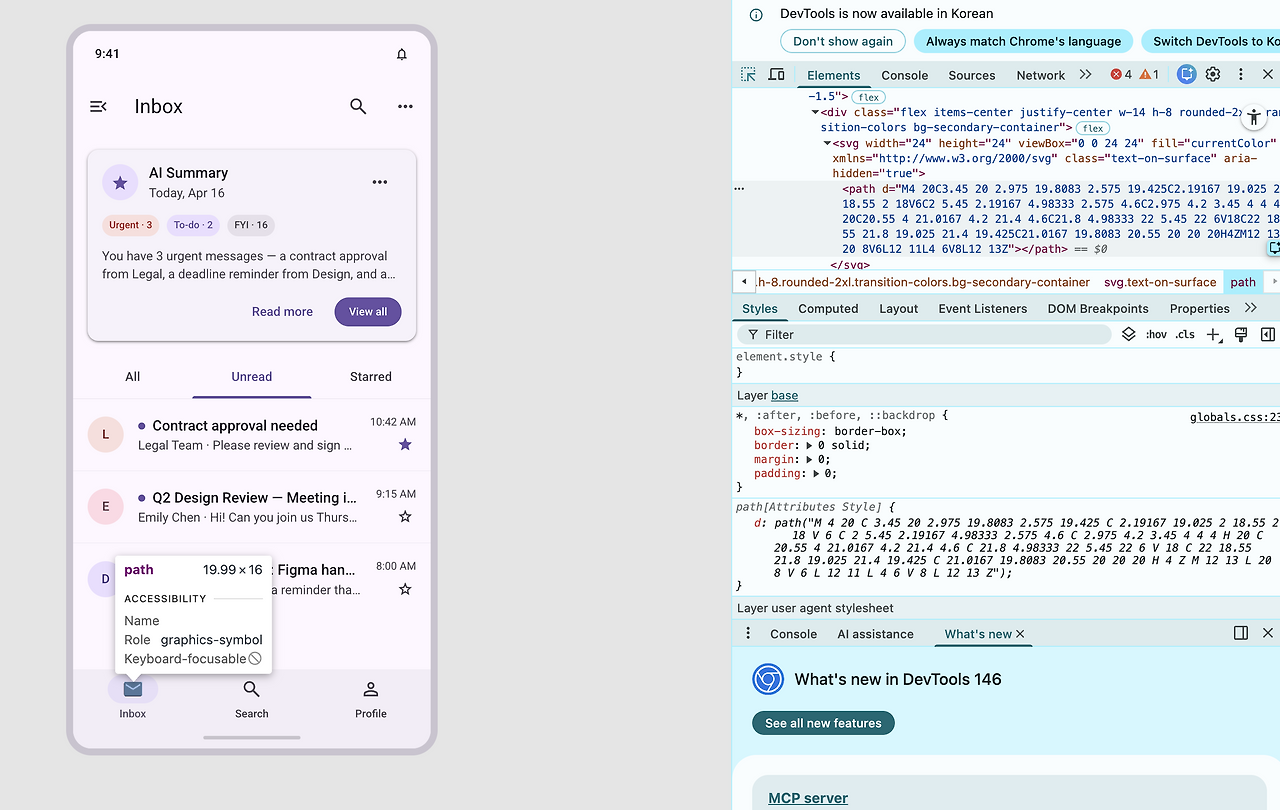1280x810 pixels.
Task: Show more Styles sidebar tabs via chevron
Action: (x=1250, y=308)
